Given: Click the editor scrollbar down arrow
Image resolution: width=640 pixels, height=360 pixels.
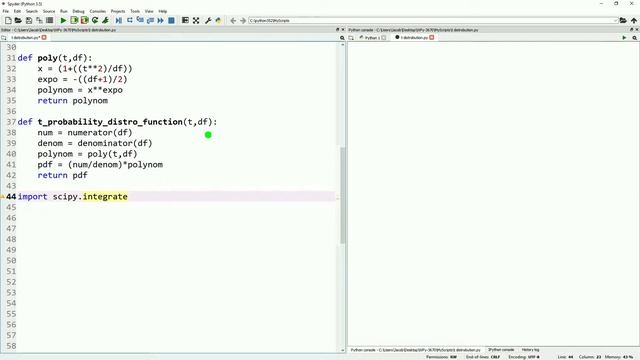Looking at the screenshot, I should [342, 350].
